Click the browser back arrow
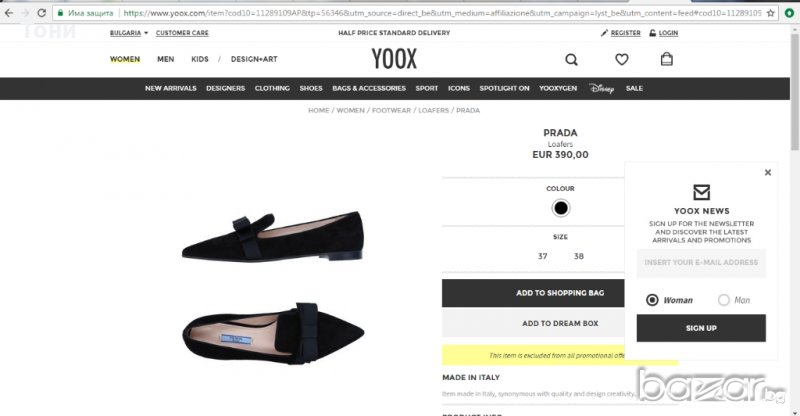Image resolution: width=800 pixels, height=416 pixels. tap(9, 14)
